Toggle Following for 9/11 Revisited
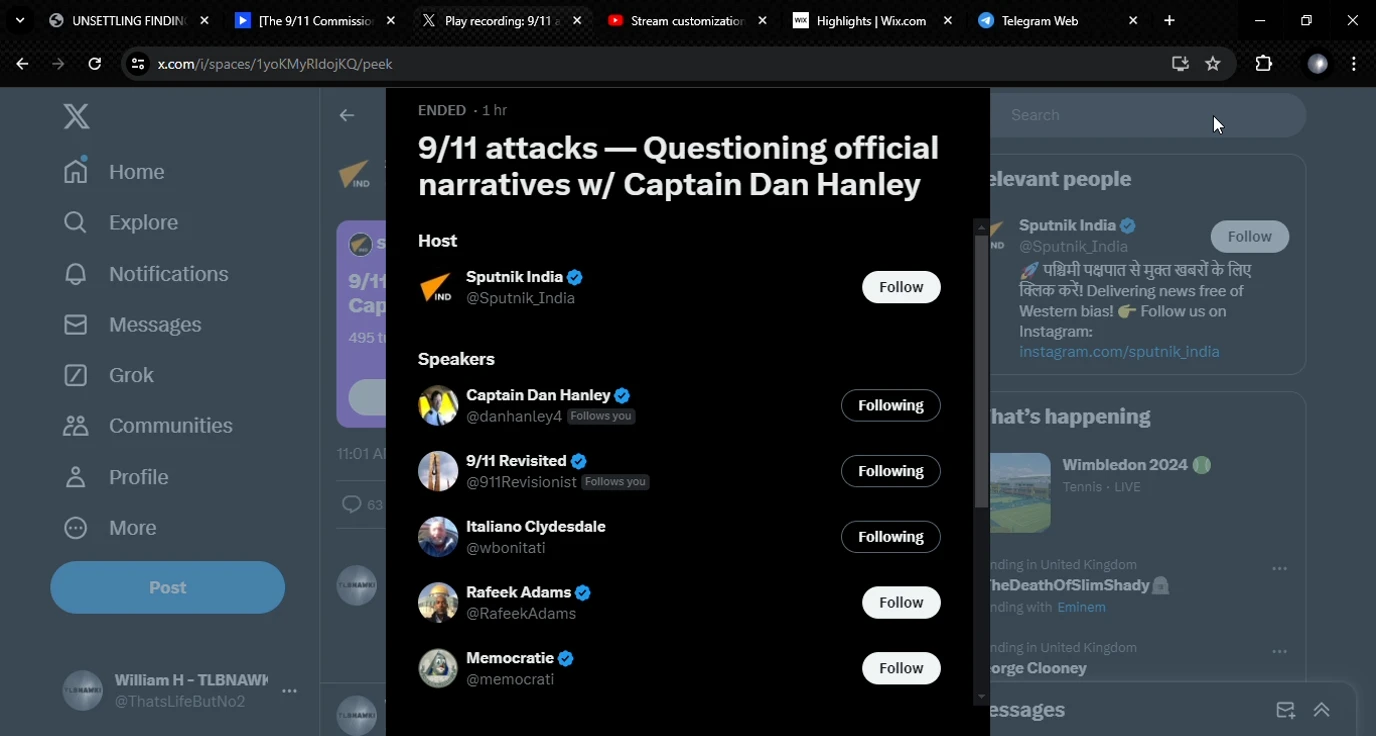 tap(890, 471)
